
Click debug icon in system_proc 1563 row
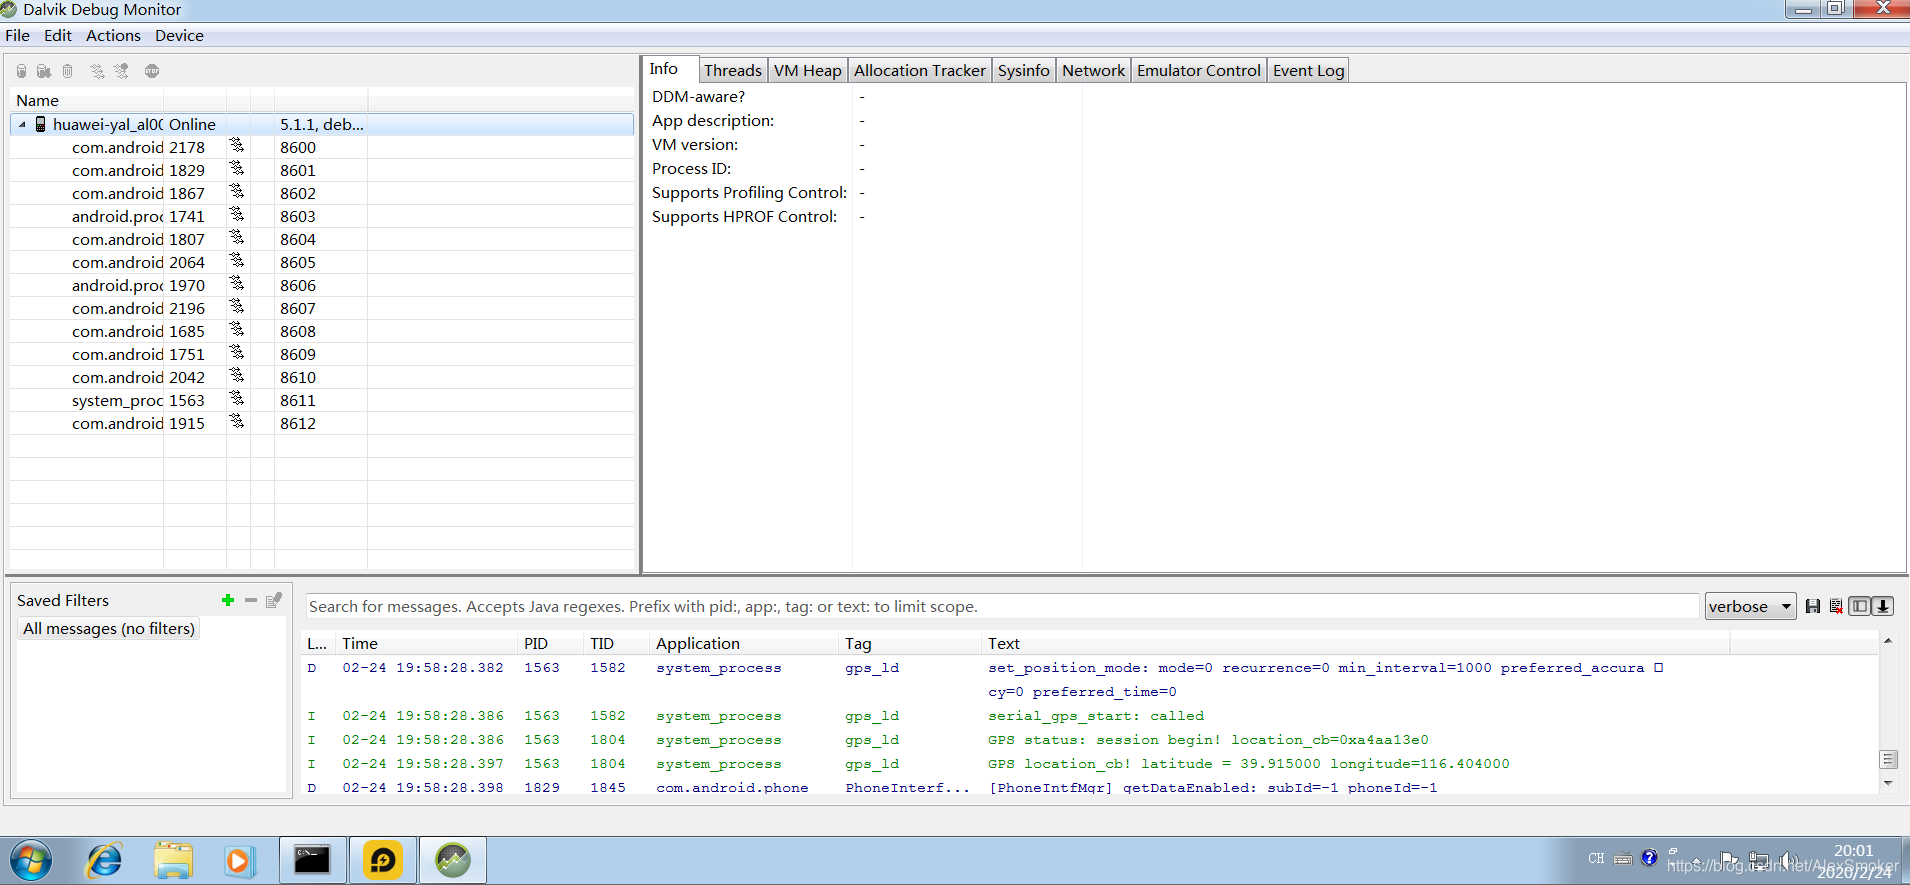pyautogui.click(x=237, y=399)
